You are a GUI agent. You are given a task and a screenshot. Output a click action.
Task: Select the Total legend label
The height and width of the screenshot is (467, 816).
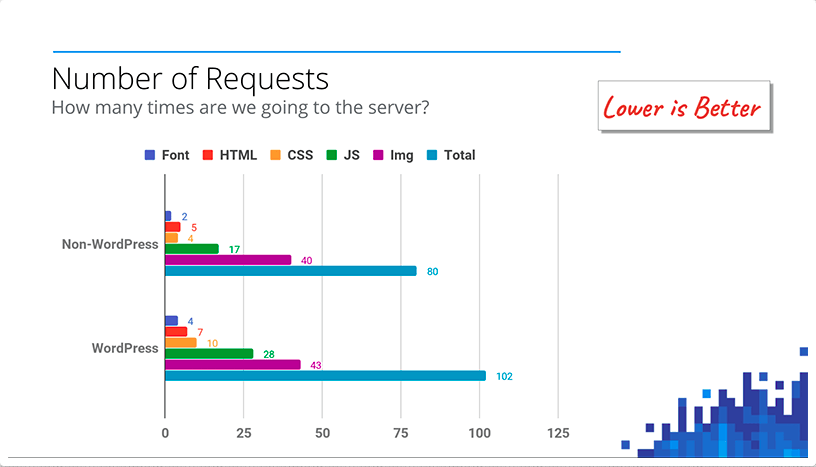pyautogui.click(x=460, y=155)
